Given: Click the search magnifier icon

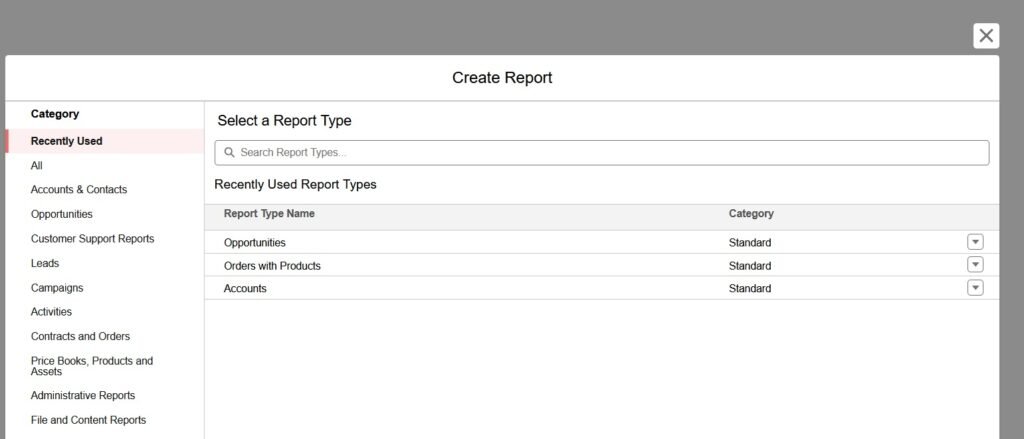Looking at the screenshot, I should click(229, 153).
